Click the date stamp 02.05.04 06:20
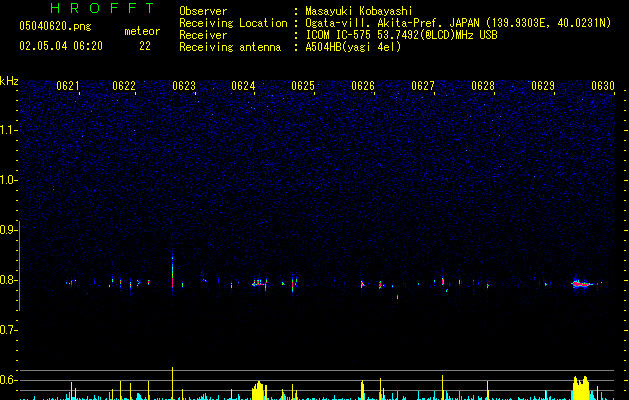The width and height of the screenshot is (629, 400). [x=61, y=46]
